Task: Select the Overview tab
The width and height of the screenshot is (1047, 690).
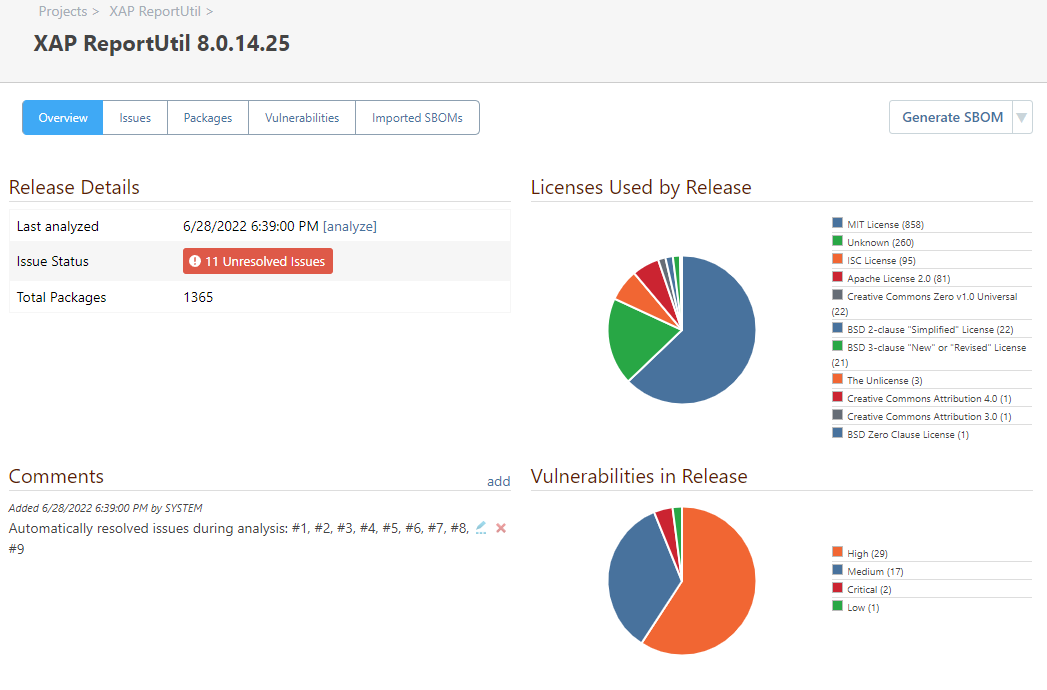Action: [63, 118]
